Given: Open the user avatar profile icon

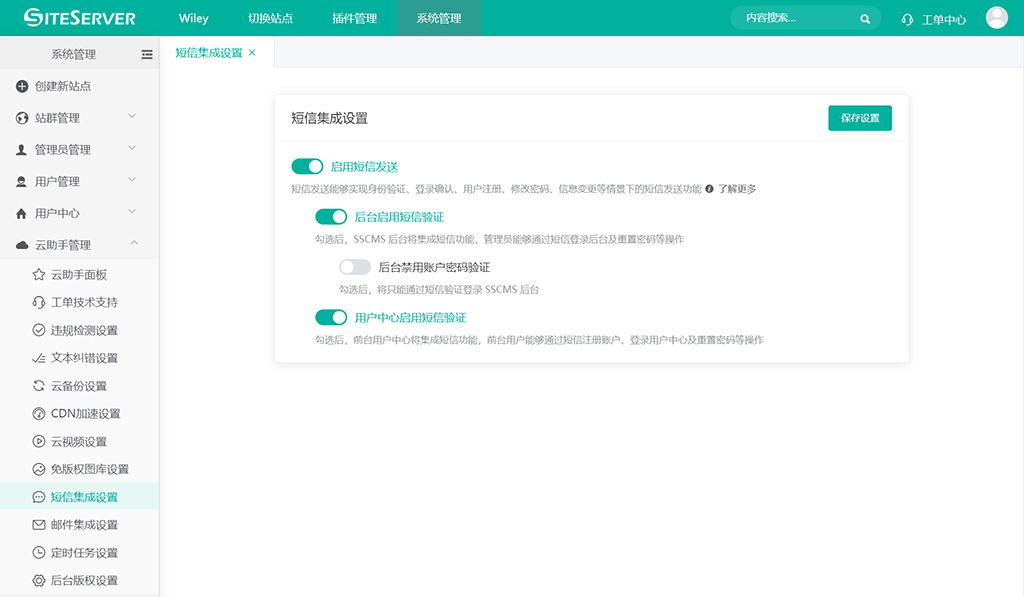Looking at the screenshot, I should tap(996, 18).
